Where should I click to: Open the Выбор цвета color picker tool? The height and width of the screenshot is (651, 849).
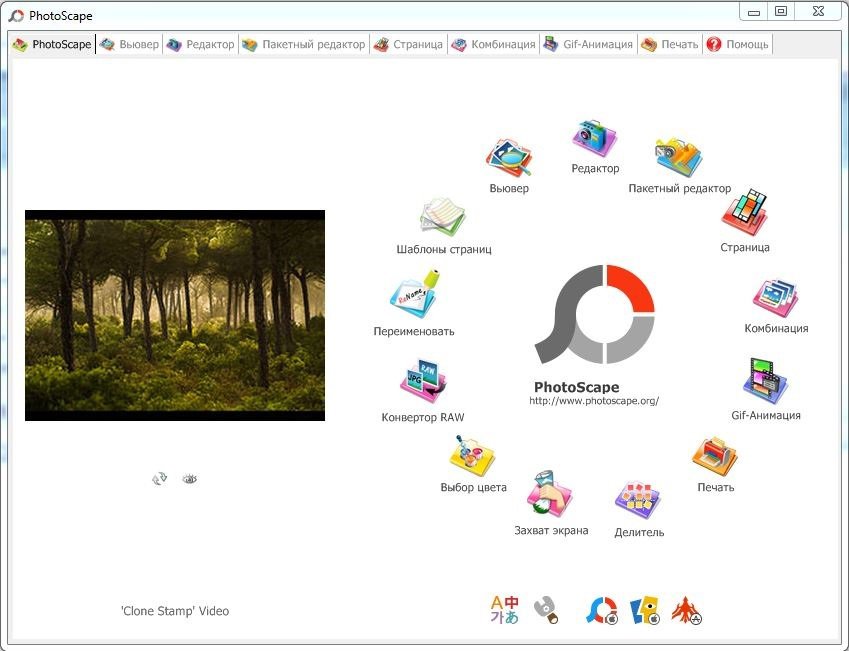pos(473,458)
